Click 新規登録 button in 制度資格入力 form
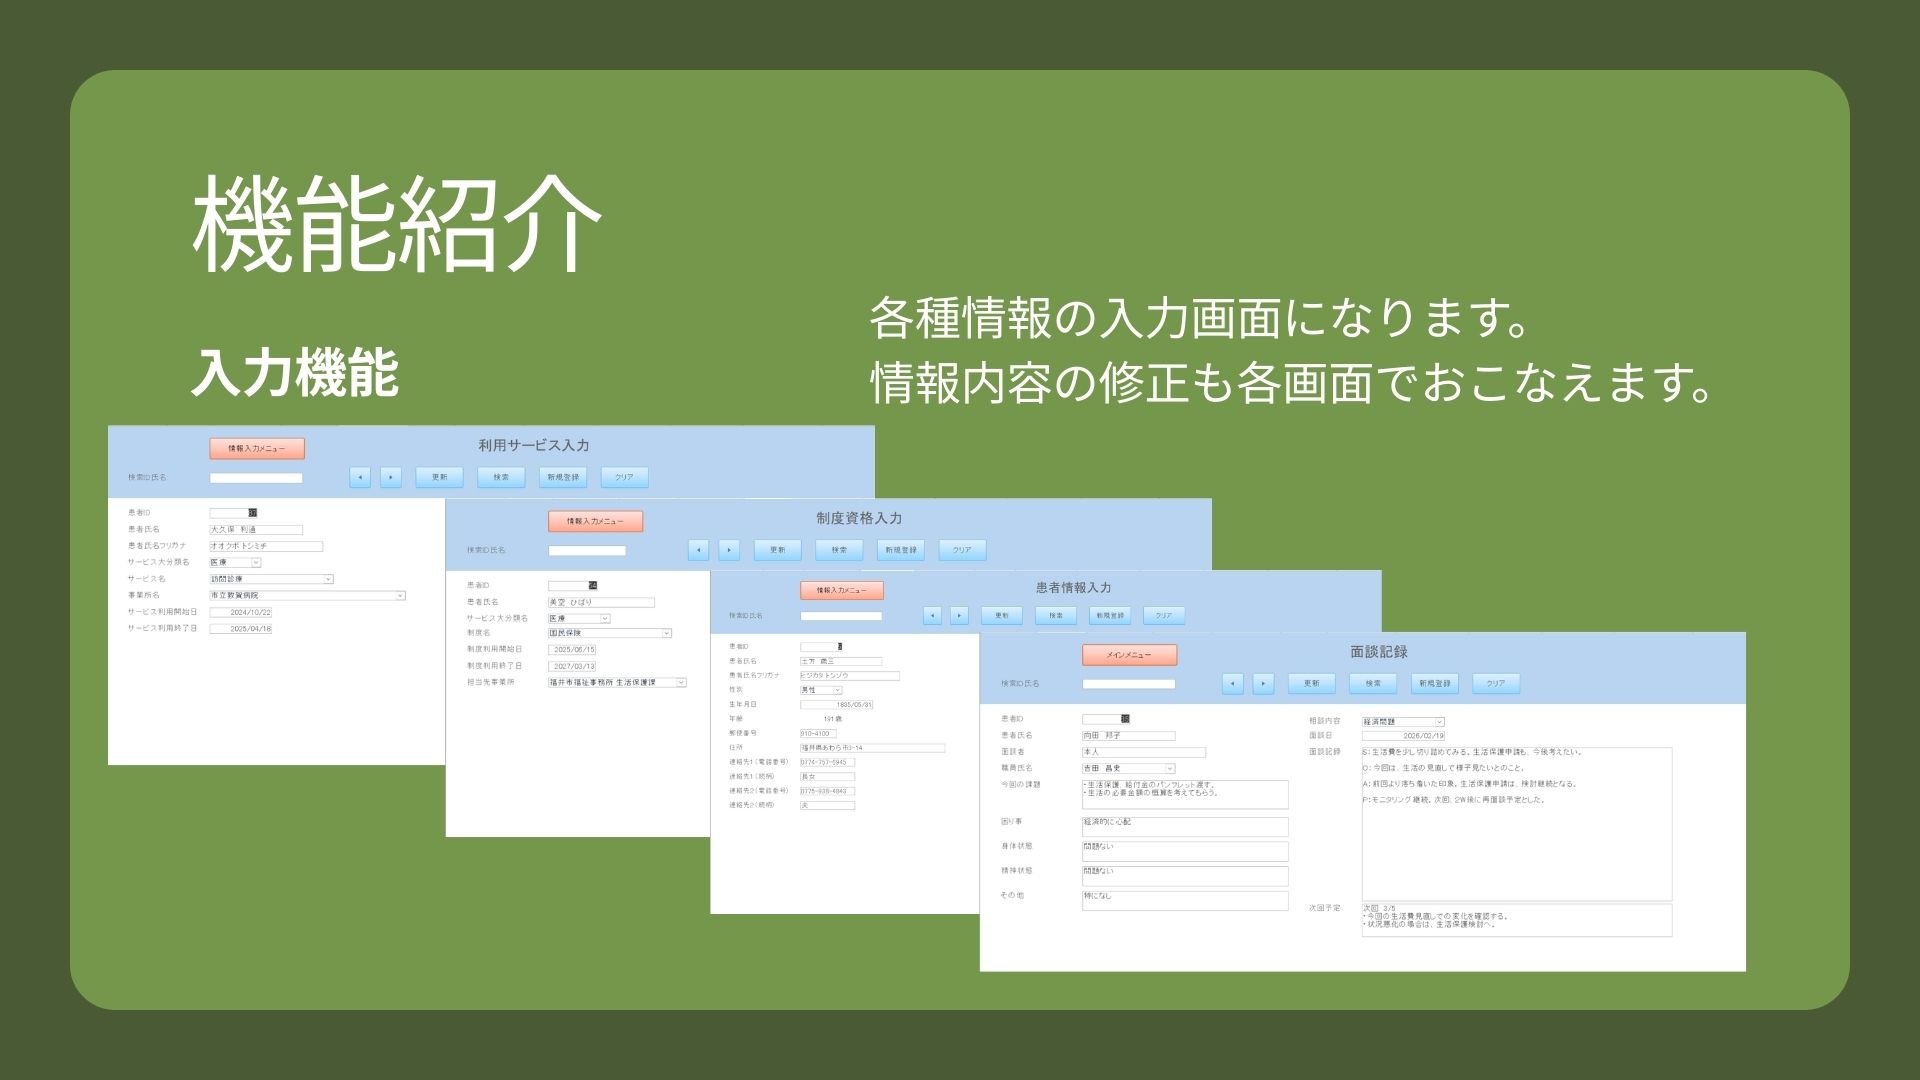Viewport: 1920px width, 1080px height. coord(900,550)
